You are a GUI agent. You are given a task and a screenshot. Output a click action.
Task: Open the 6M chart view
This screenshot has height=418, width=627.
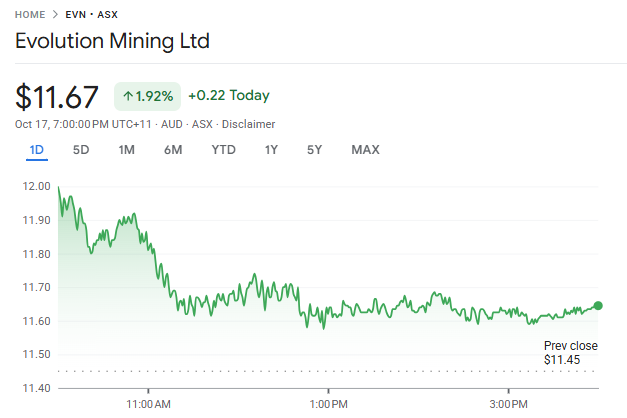[x=173, y=150]
